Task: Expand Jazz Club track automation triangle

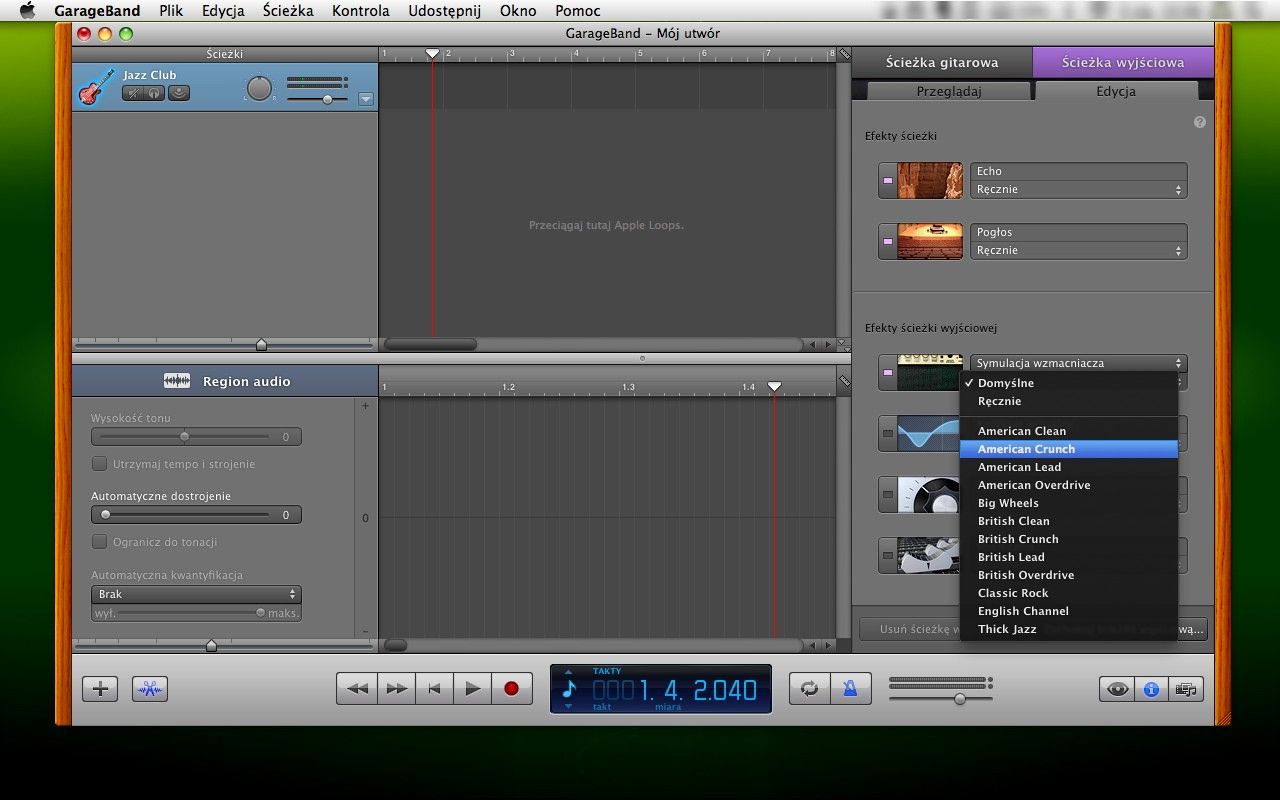Action: pos(365,99)
